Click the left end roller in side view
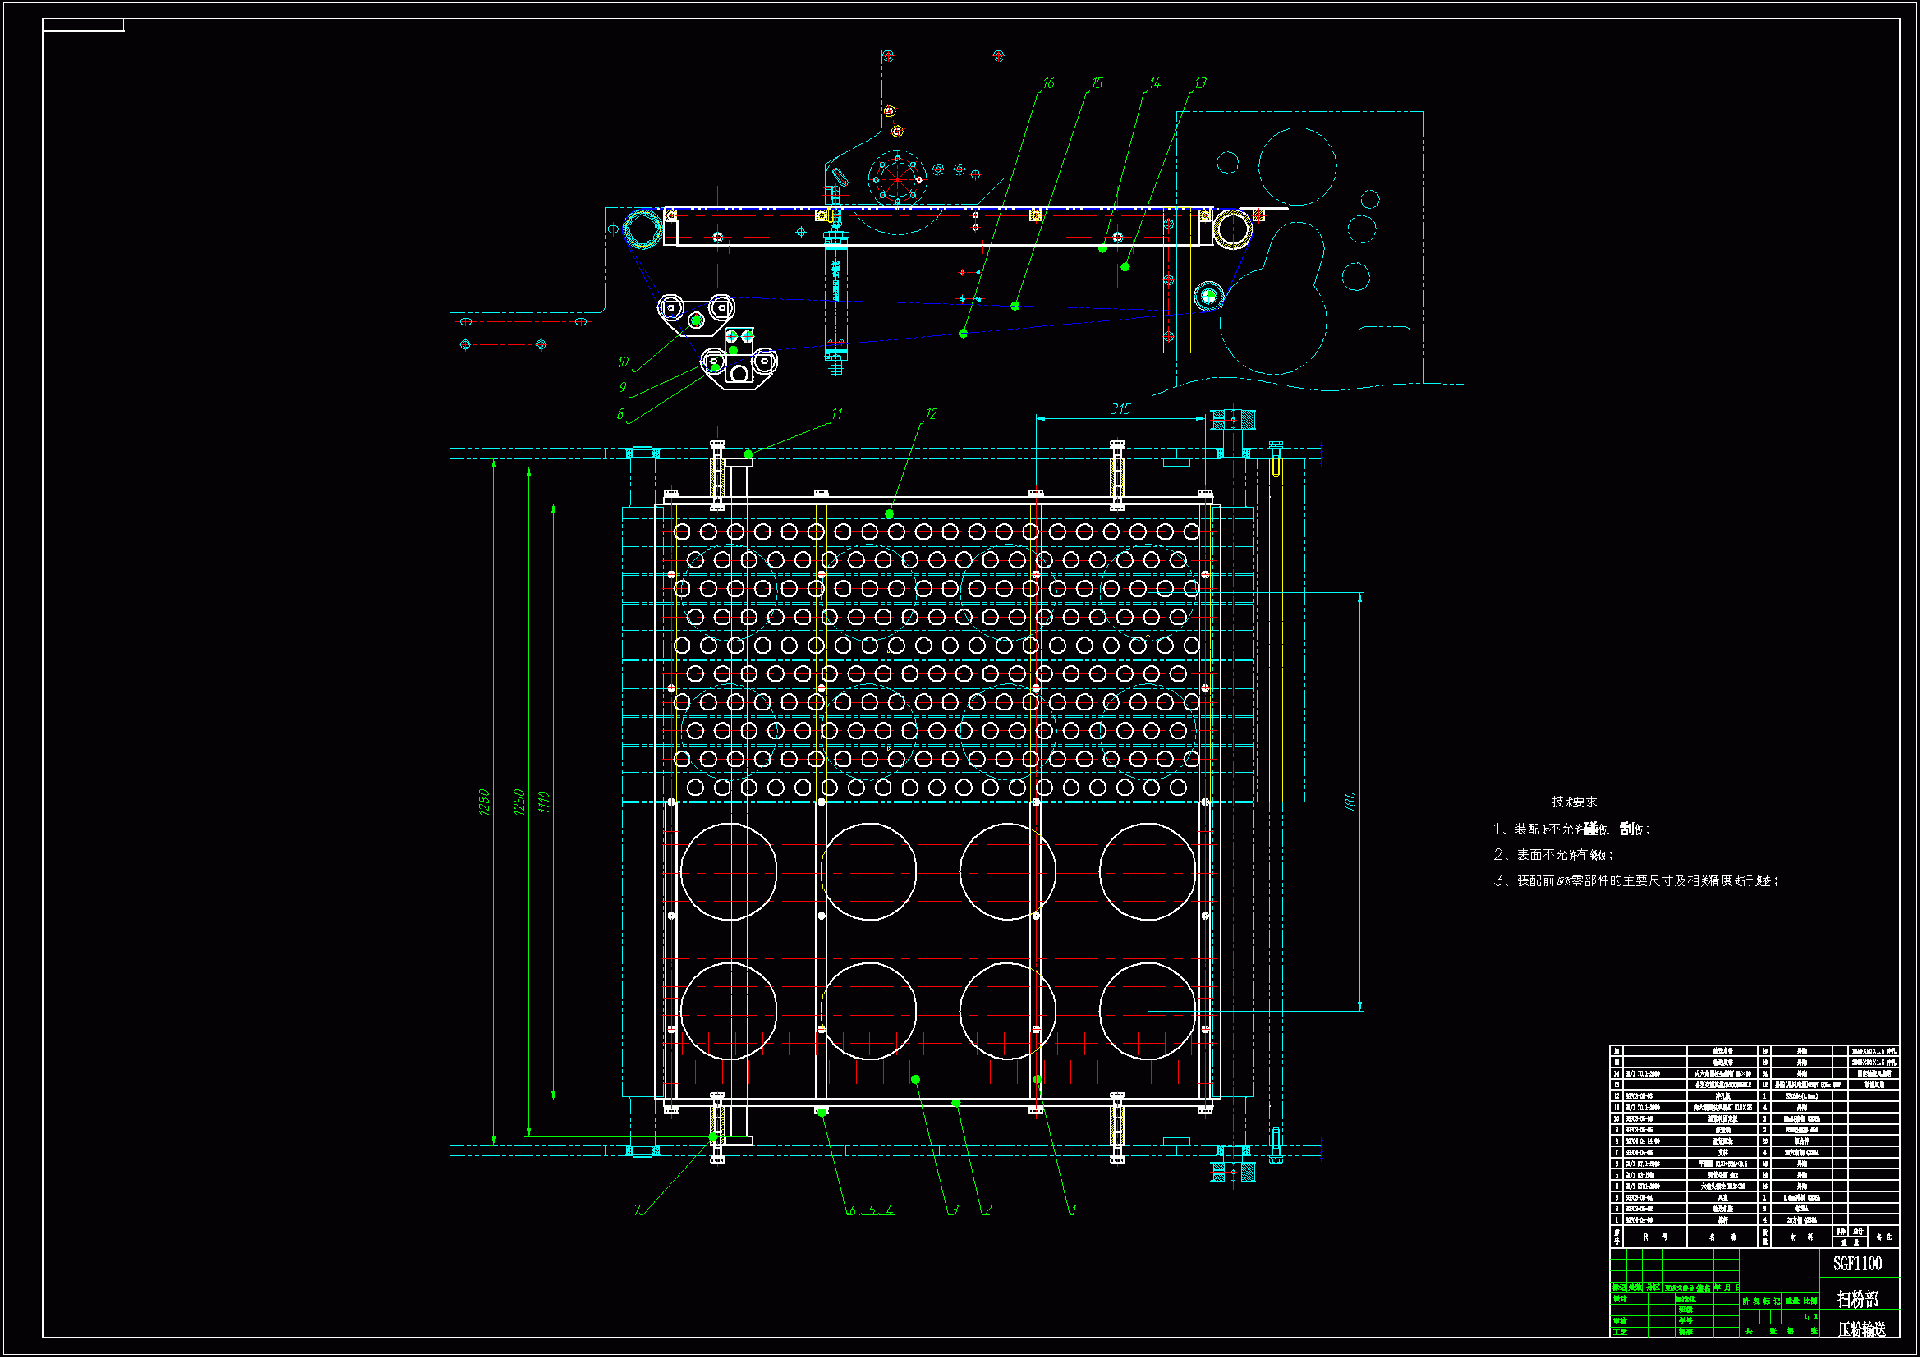This screenshot has height=1357, width=1920. (x=643, y=229)
